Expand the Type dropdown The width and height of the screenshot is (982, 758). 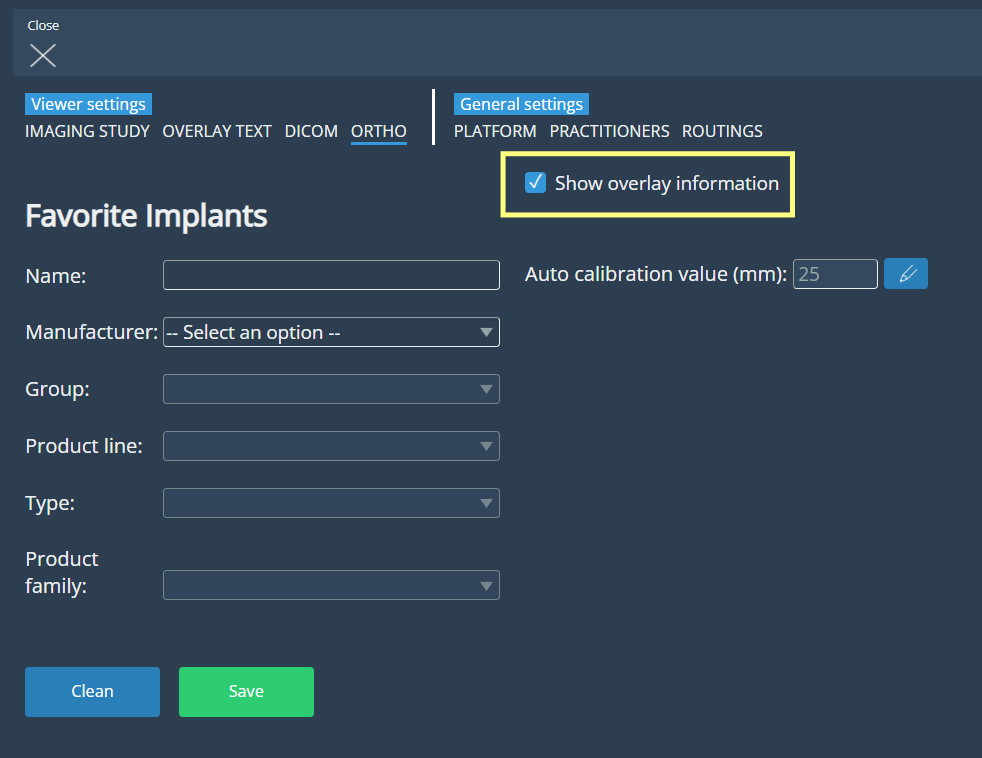tap(331, 503)
